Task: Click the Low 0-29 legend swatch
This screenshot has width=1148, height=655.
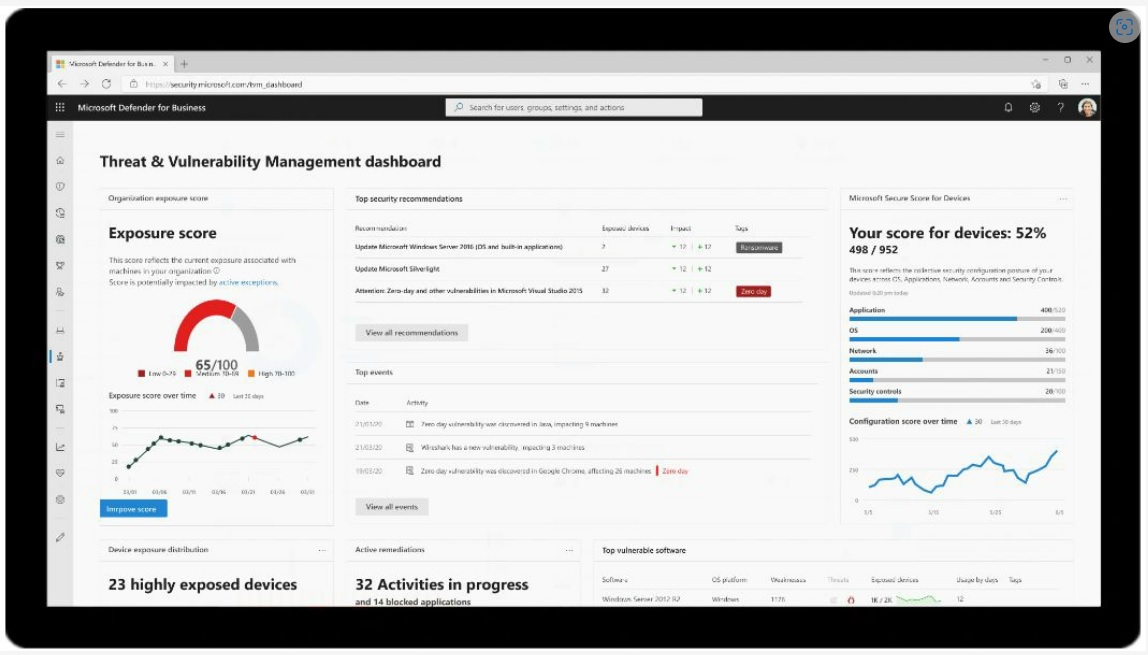Action: [x=141, y=373]
